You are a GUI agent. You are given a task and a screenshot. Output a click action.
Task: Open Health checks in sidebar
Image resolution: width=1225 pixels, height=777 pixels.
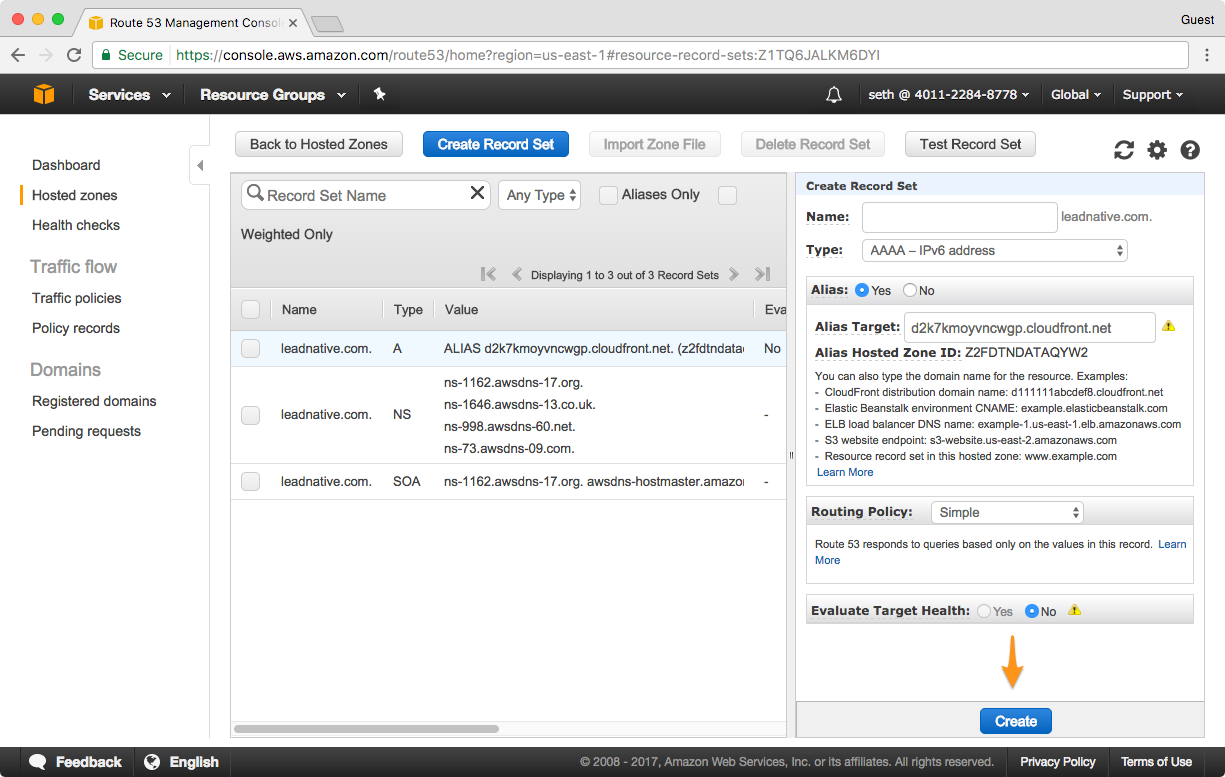coord(76,225)
